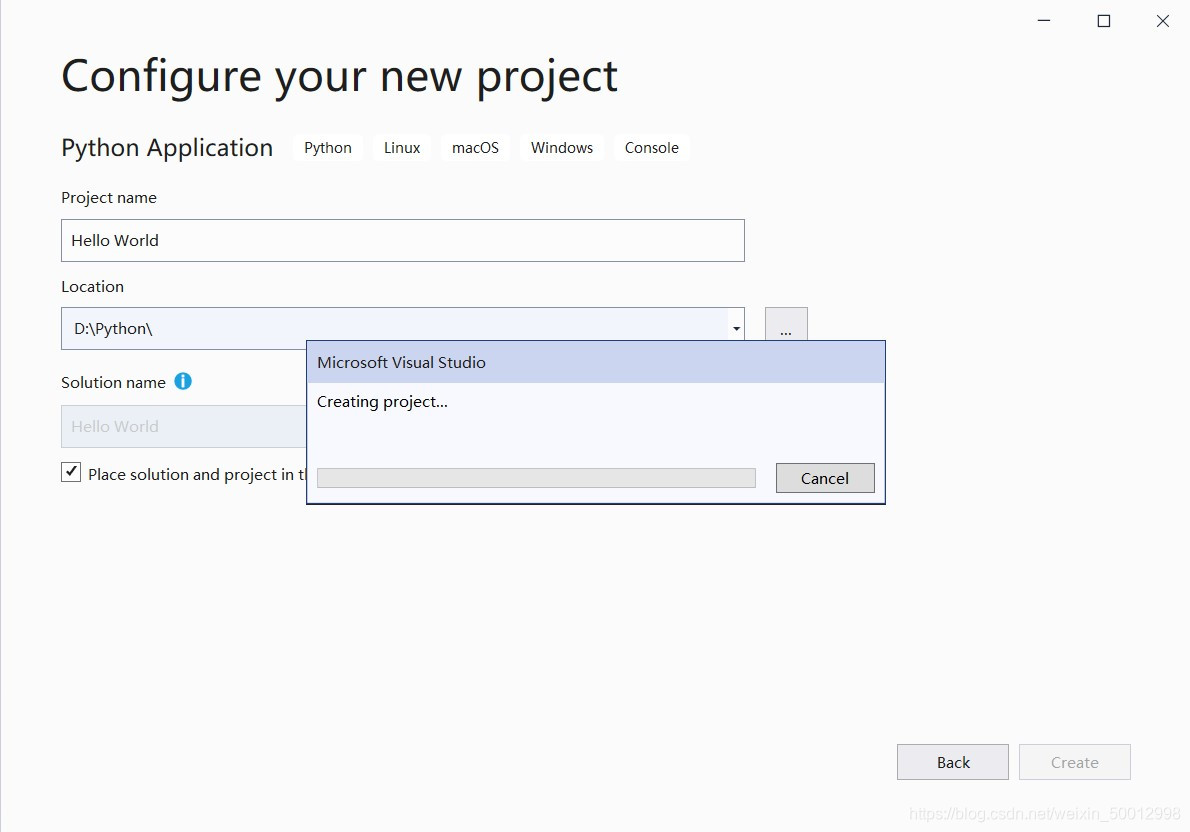This screenshot has width=1190, height=832.
Task: Click the Configure your new project title
Action: (339, 77)
